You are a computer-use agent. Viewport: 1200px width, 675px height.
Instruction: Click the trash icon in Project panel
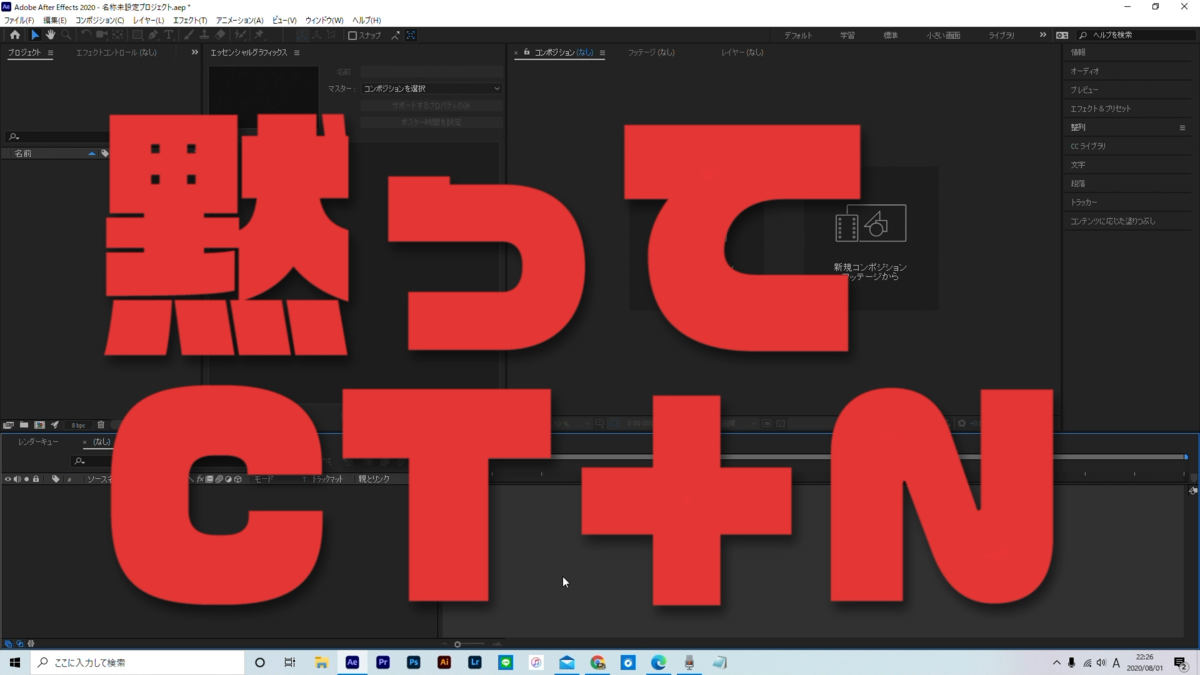[101, 425]
